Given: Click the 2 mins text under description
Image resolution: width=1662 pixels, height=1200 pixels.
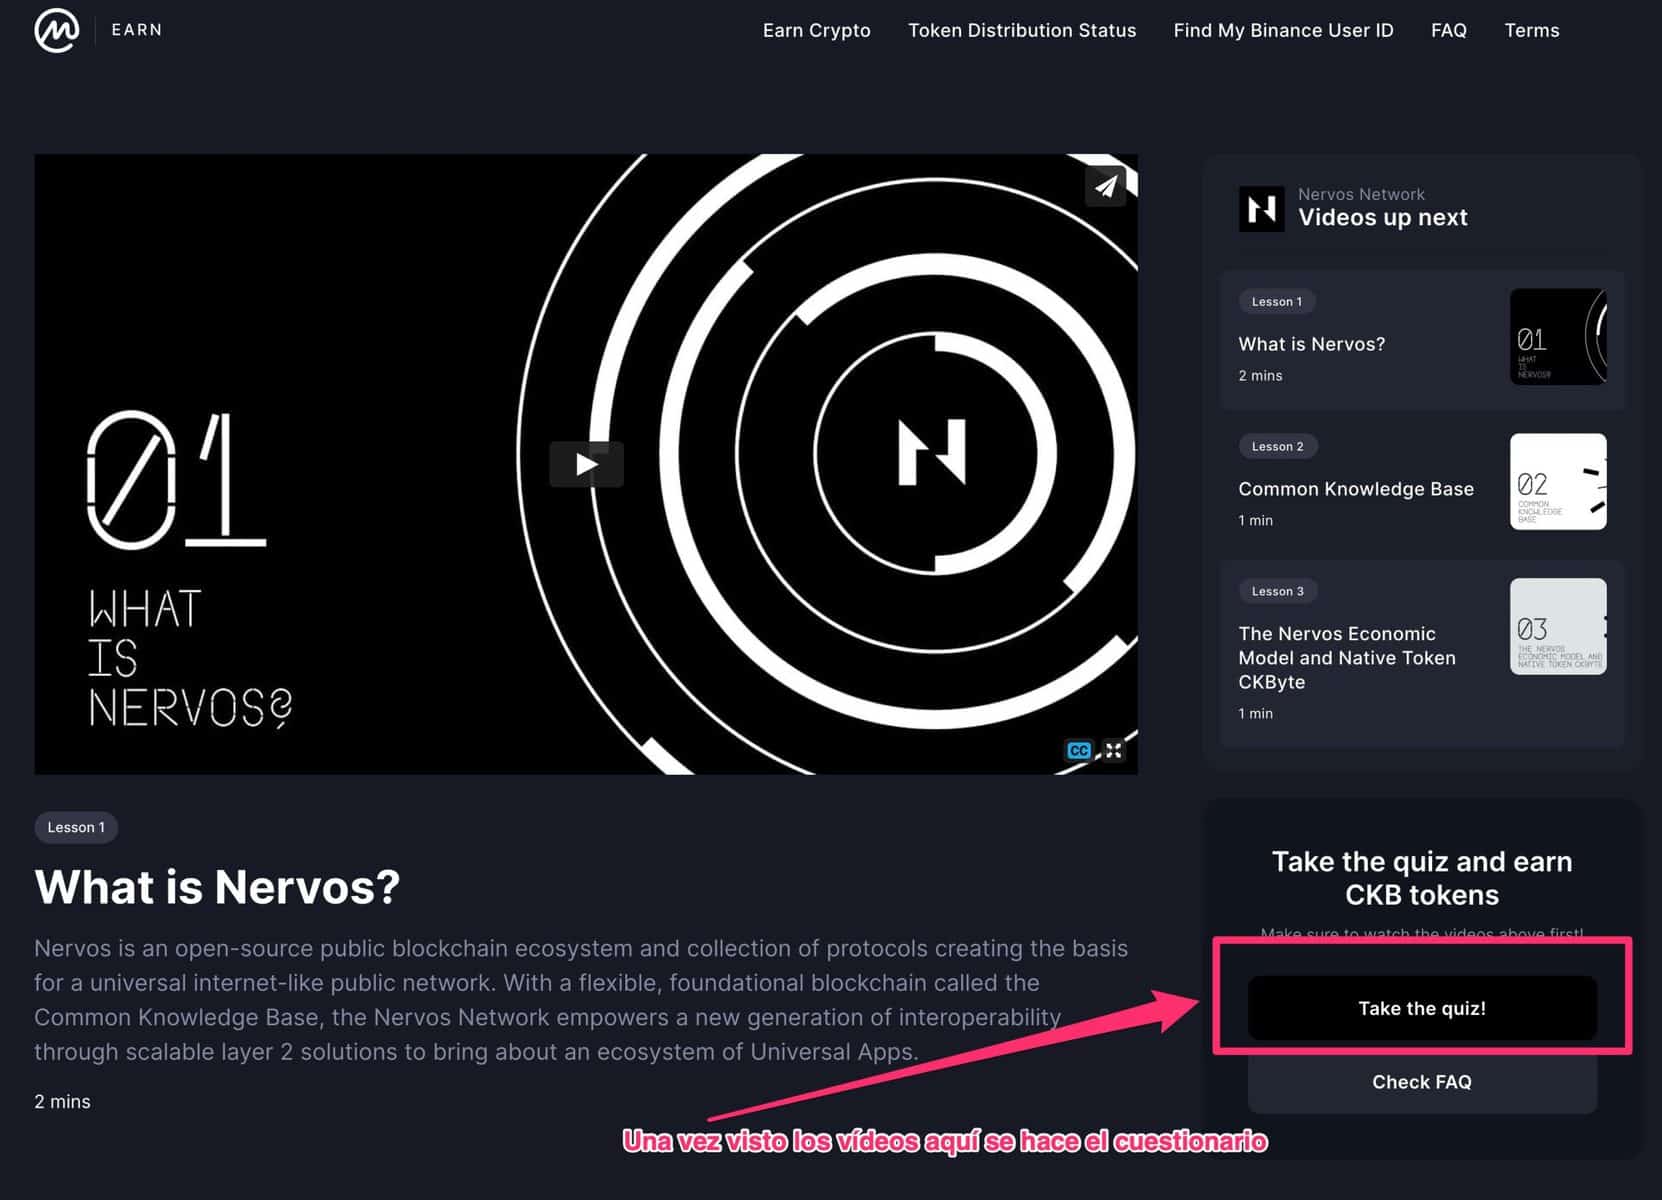Looking at the screenshot, I should (x=62, y=1101).
